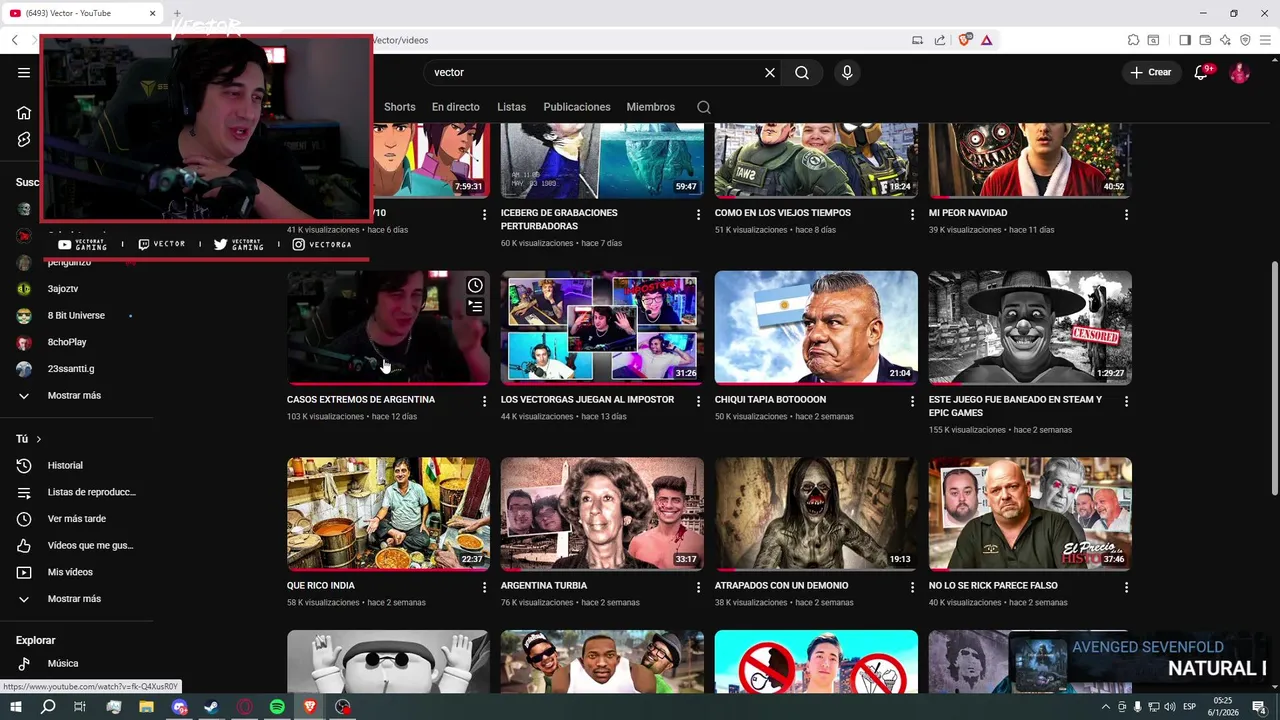Open Steam from the taskbar
Screen dimensions: 1280x720
[x=211, y=707]
